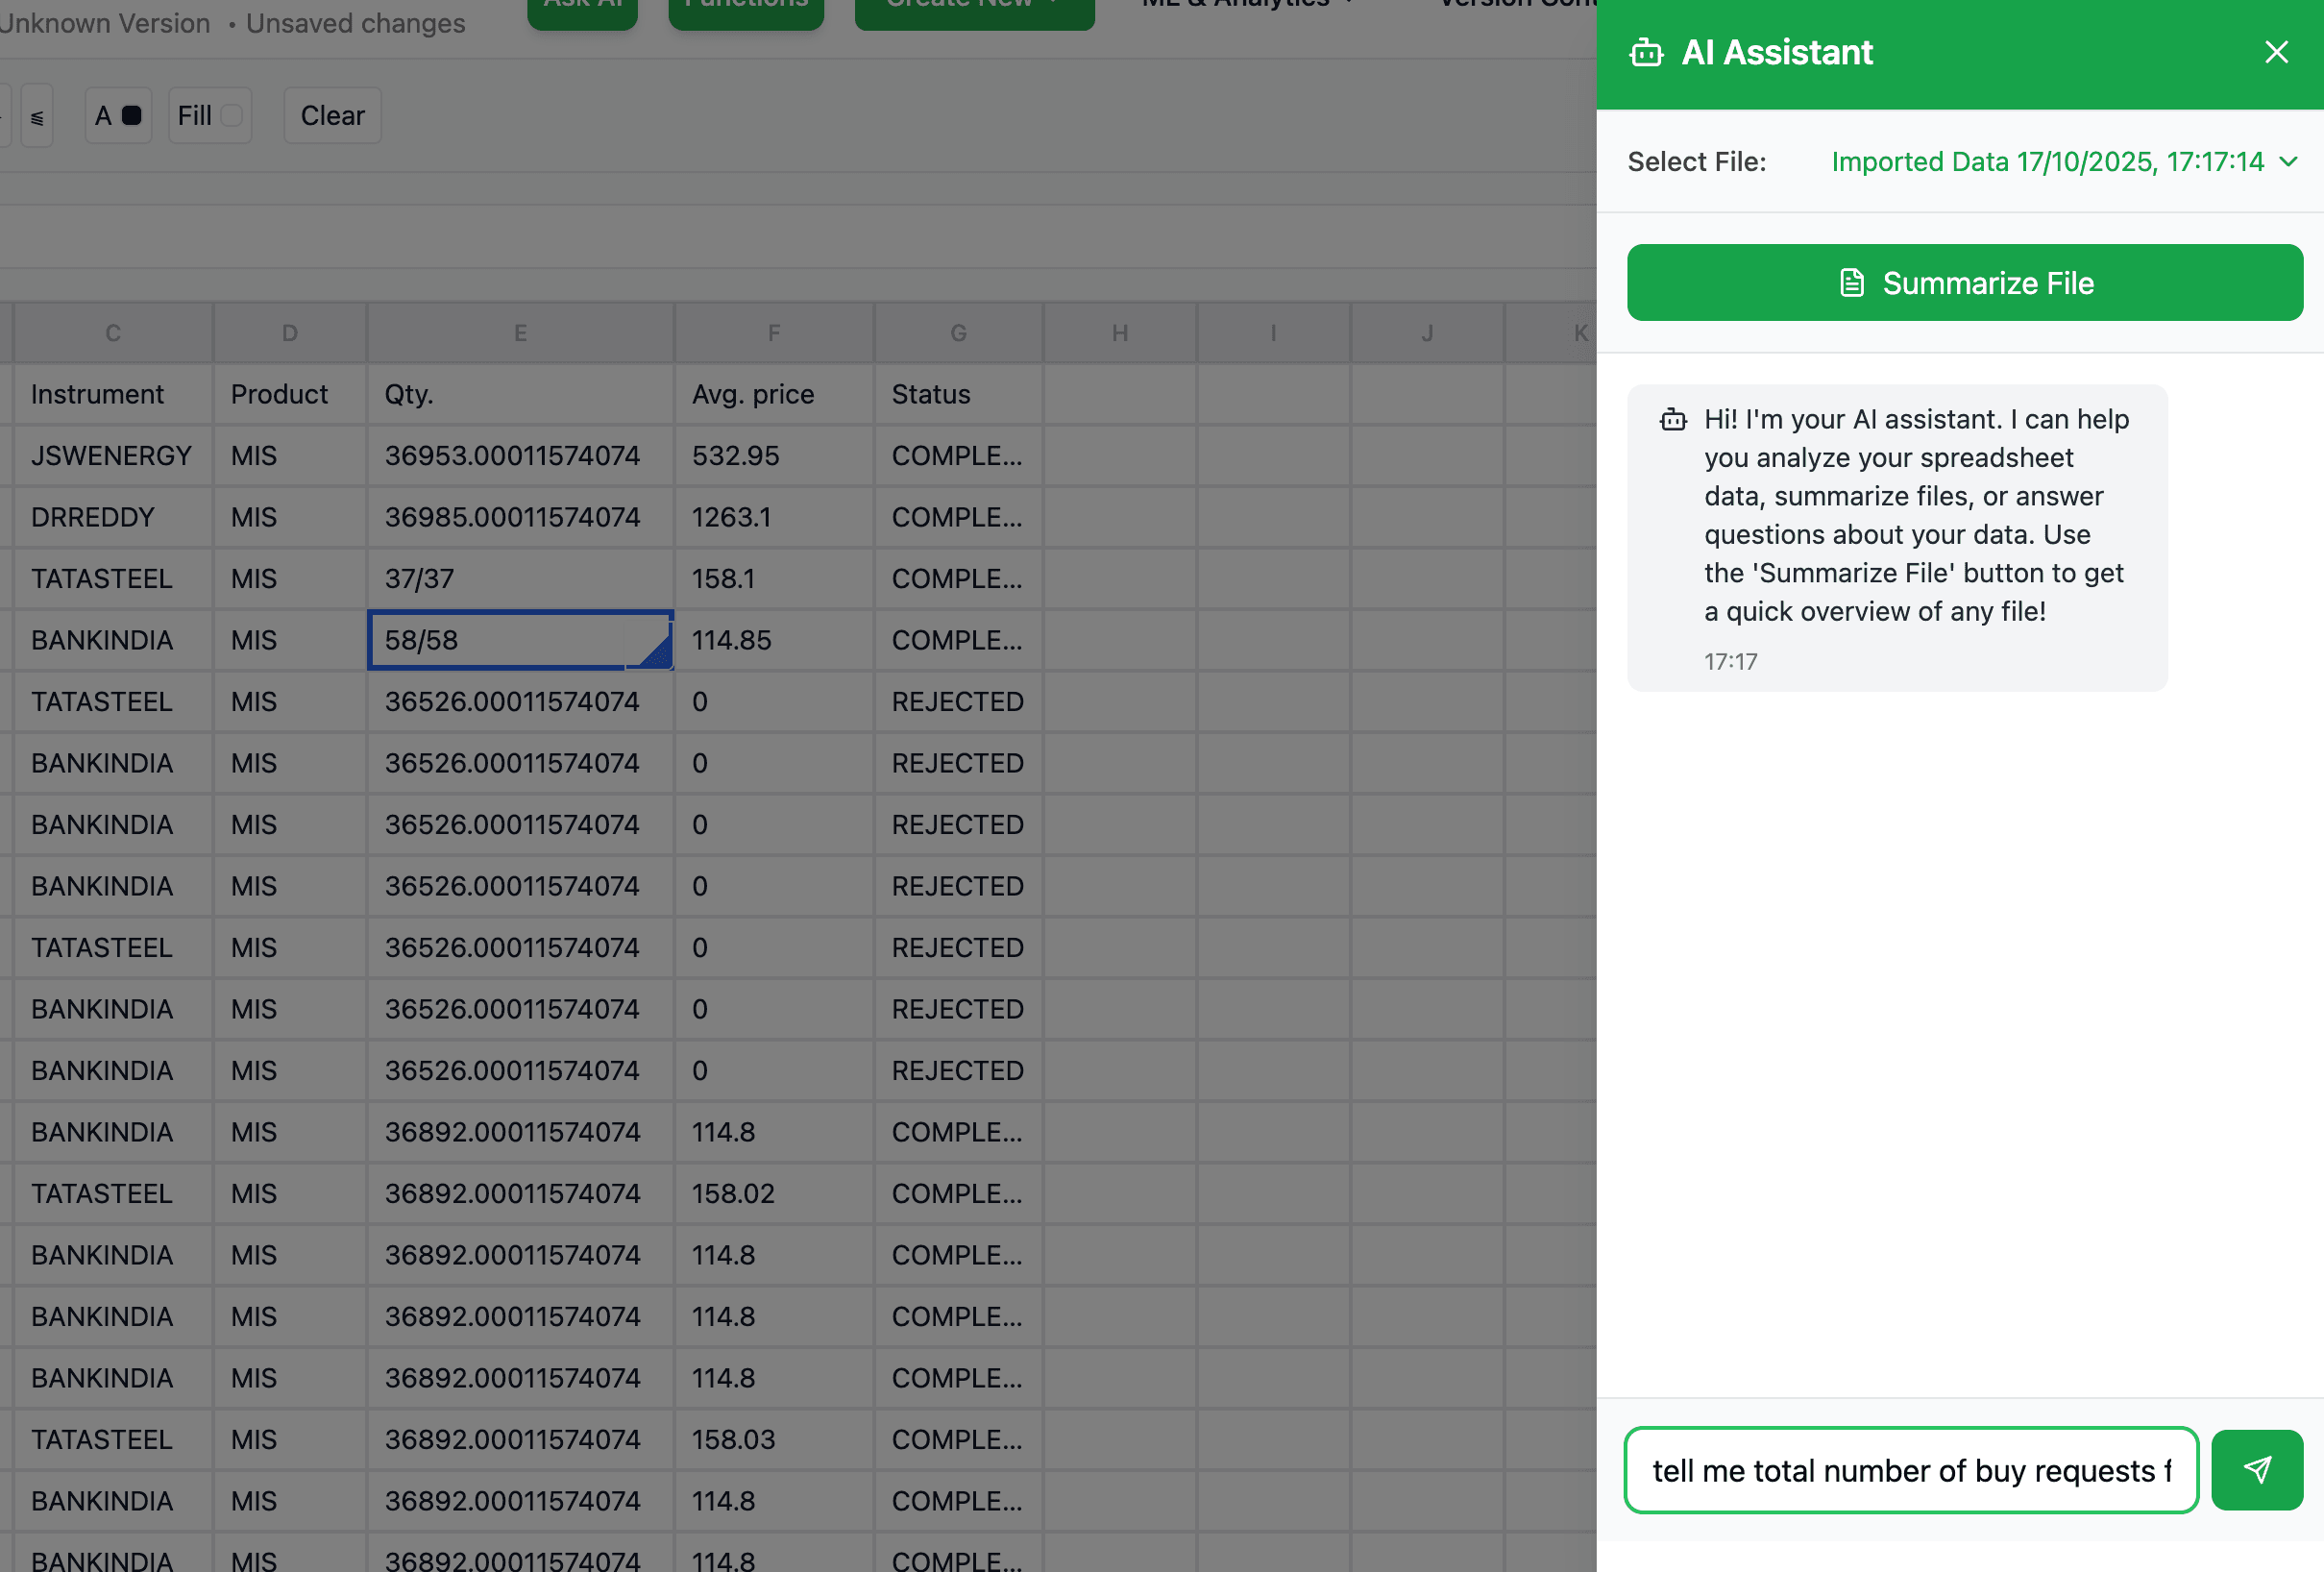This screenshot has height=1572, width=2324.
Task: Select the JSWENERGY instrument cell
Action: pyautogui.click(x=111, y=456)
